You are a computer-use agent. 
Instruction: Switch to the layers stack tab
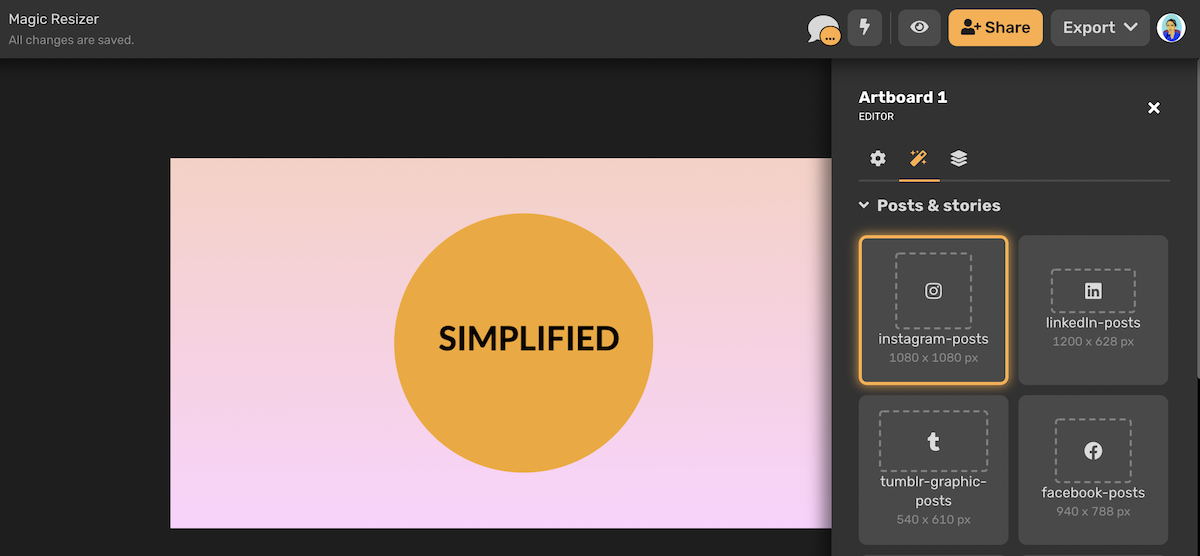click(958, 158)
